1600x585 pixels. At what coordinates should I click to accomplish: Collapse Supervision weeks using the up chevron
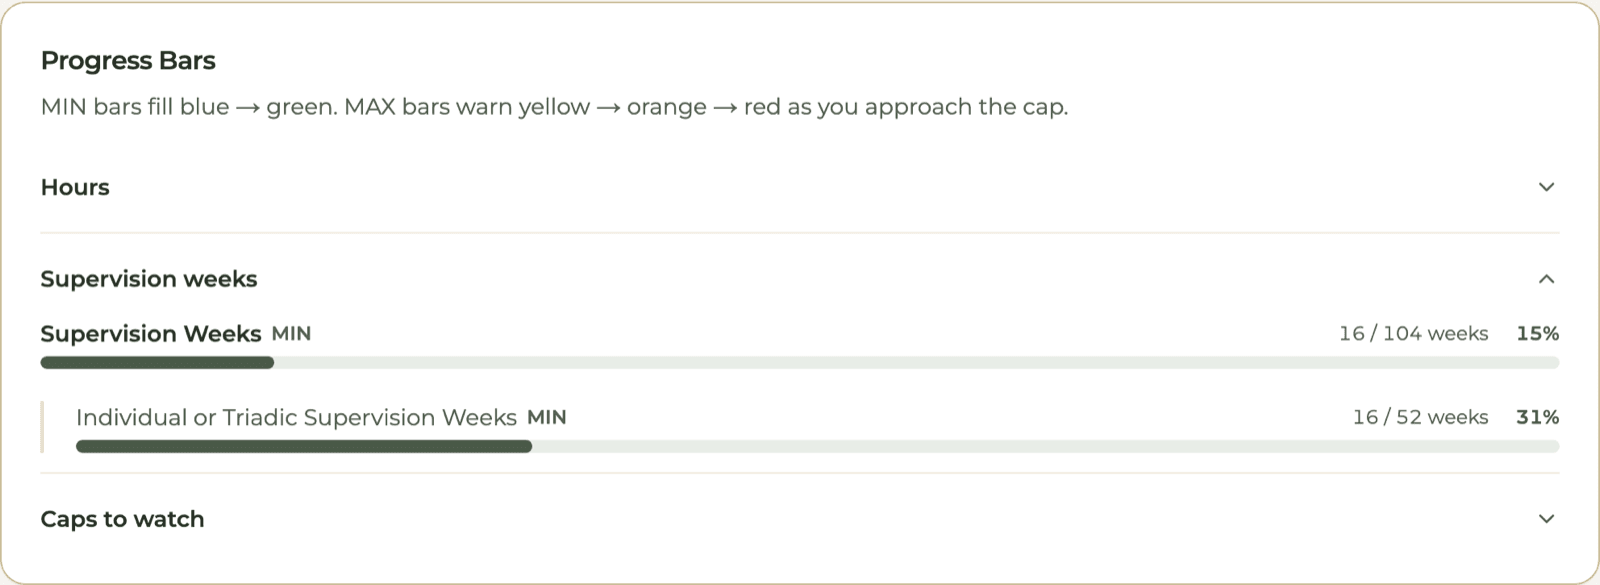point(1546,279)
